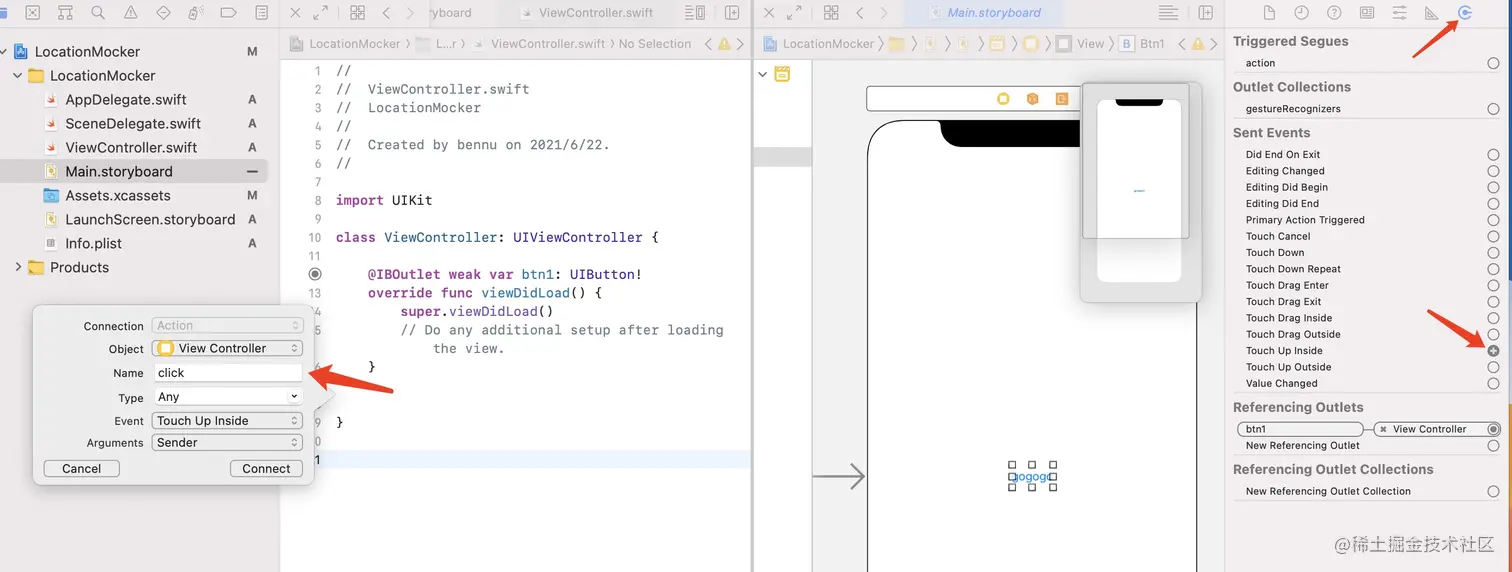
Task: Click the Did End On Exit circle
Action: [1493, 155]
